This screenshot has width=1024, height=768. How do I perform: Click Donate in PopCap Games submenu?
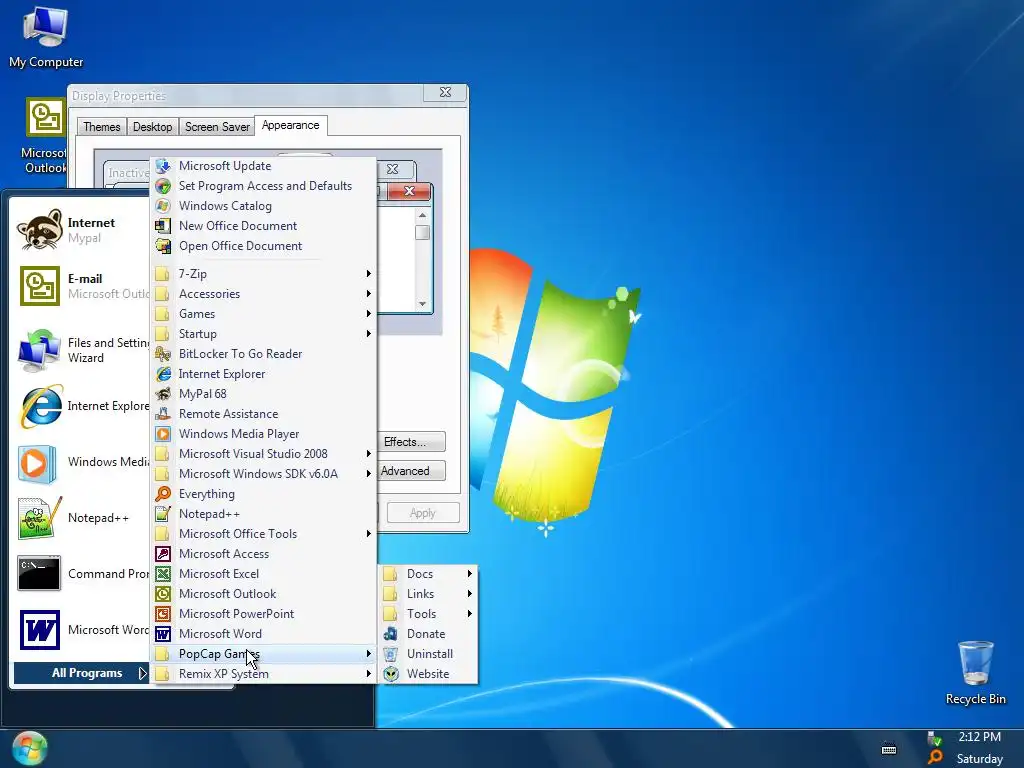click(x=428, y=634)
